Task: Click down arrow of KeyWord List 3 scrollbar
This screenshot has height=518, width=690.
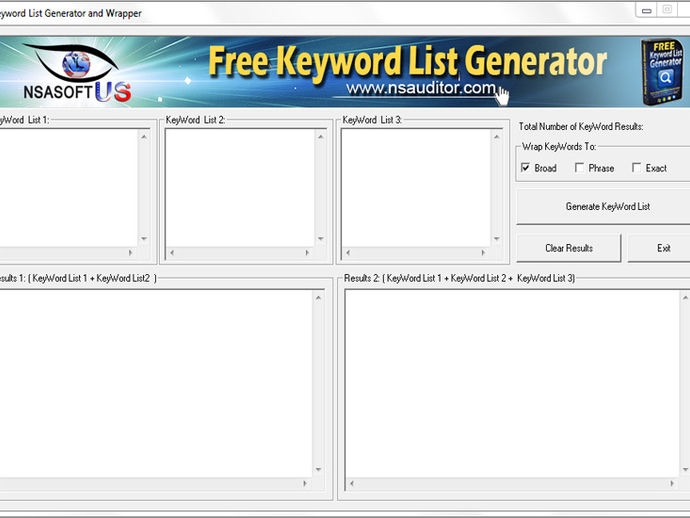Action: [496, 239]
